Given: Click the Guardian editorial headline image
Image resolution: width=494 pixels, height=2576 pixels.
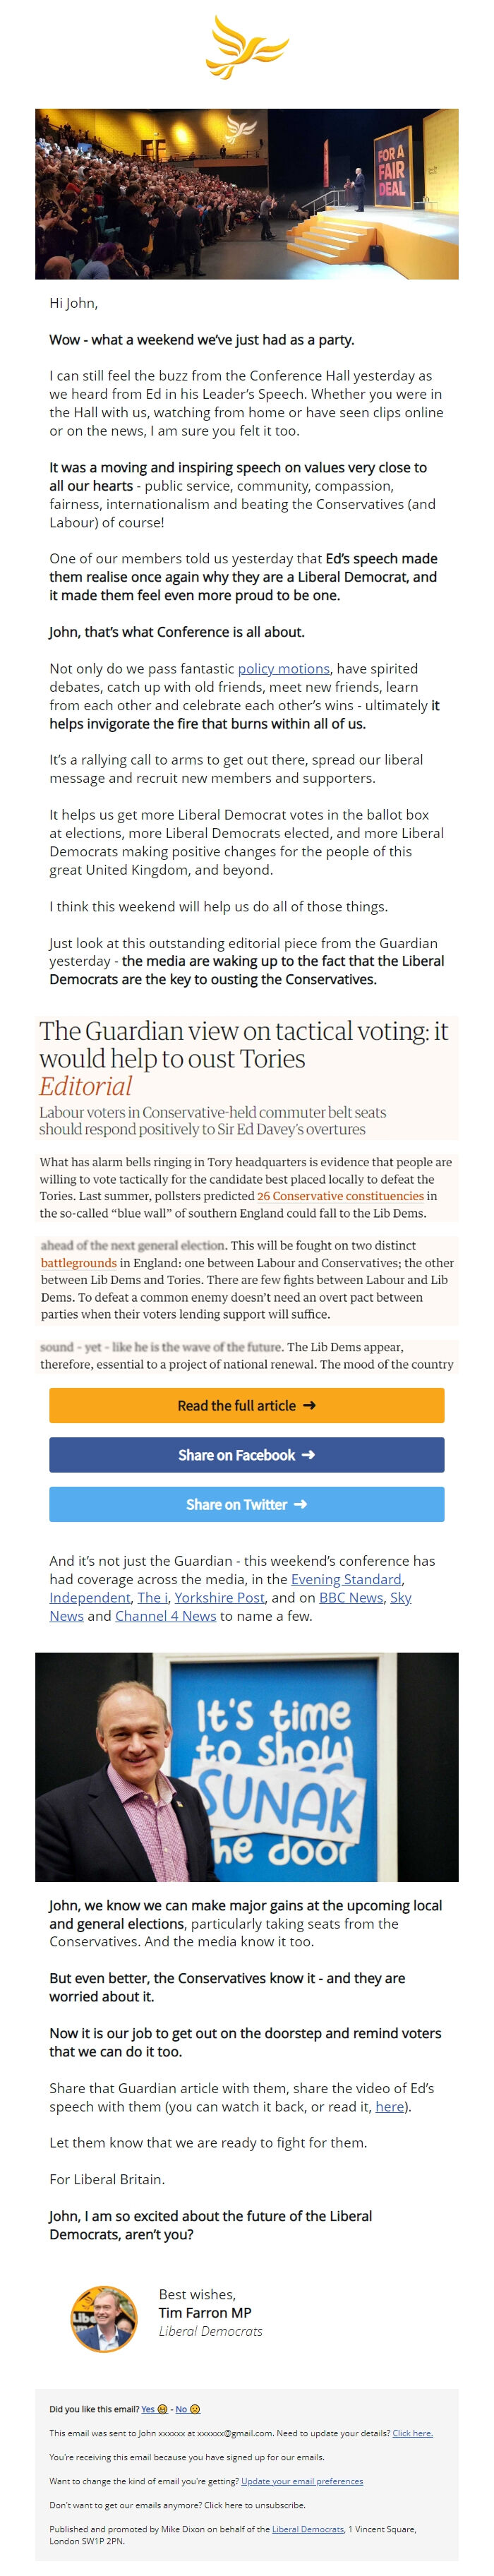Looking at the screenshot, I should (x=247, y=1078).
